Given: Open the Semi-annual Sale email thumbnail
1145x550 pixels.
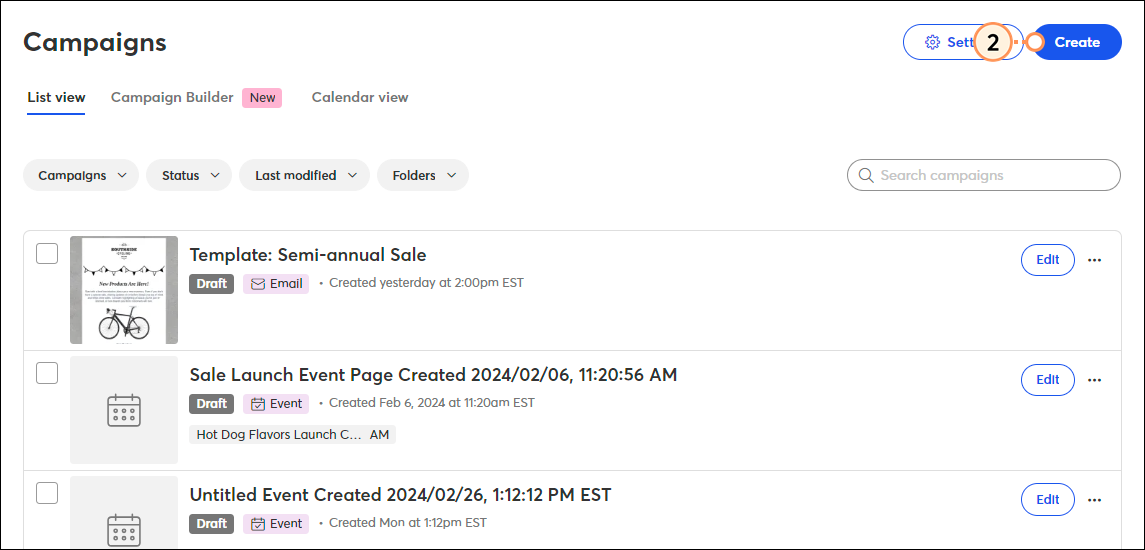Looking at the screenshot, I should 124,290.
